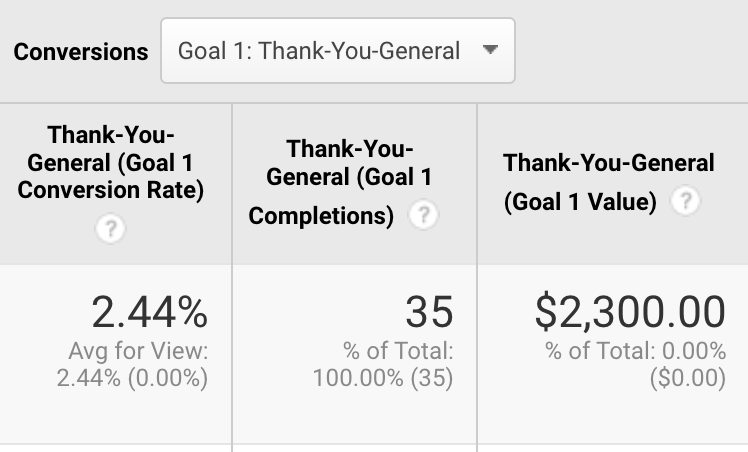
Task: Click the Conversions section label
Action: [81, 51]
